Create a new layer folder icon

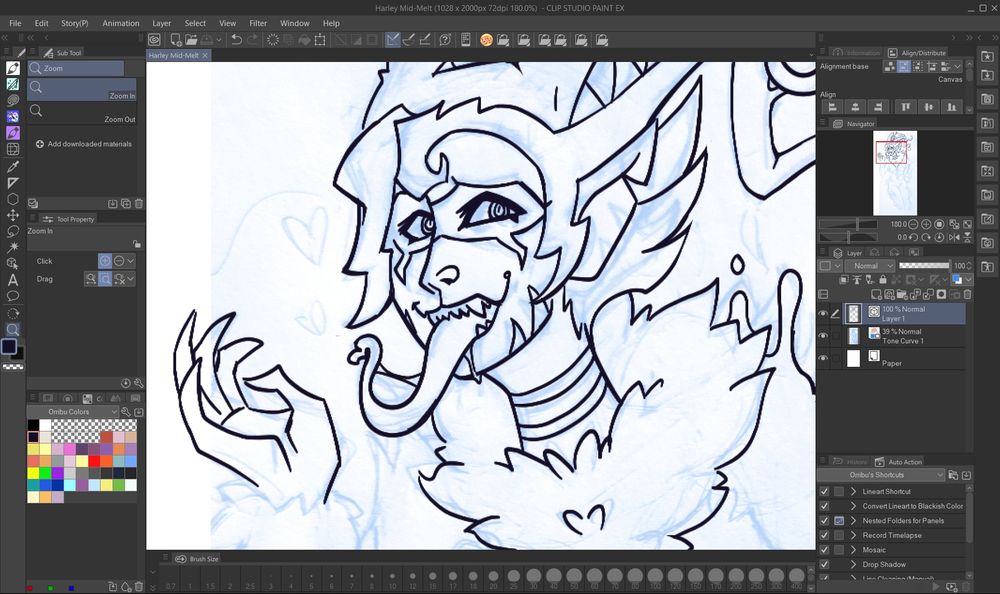click(x=902, y=294)
